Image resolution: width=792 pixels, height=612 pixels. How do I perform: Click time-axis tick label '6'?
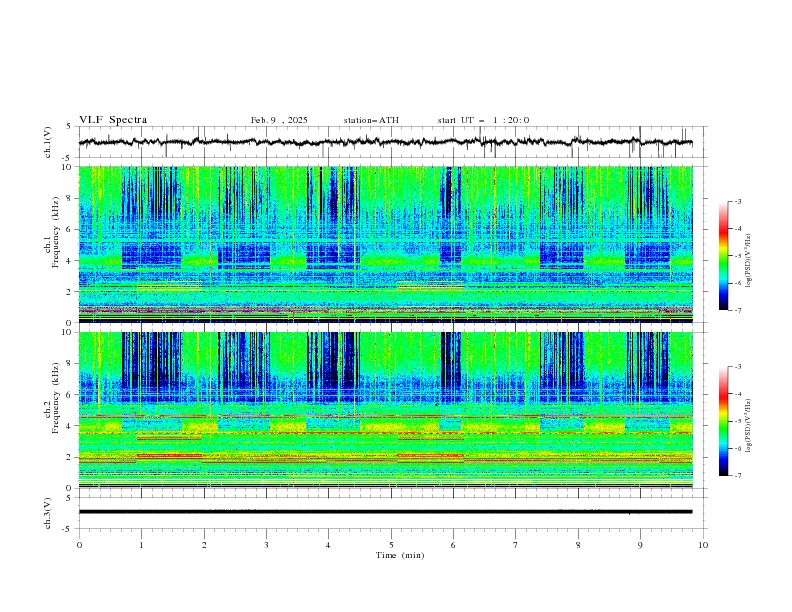pos(453,545)
